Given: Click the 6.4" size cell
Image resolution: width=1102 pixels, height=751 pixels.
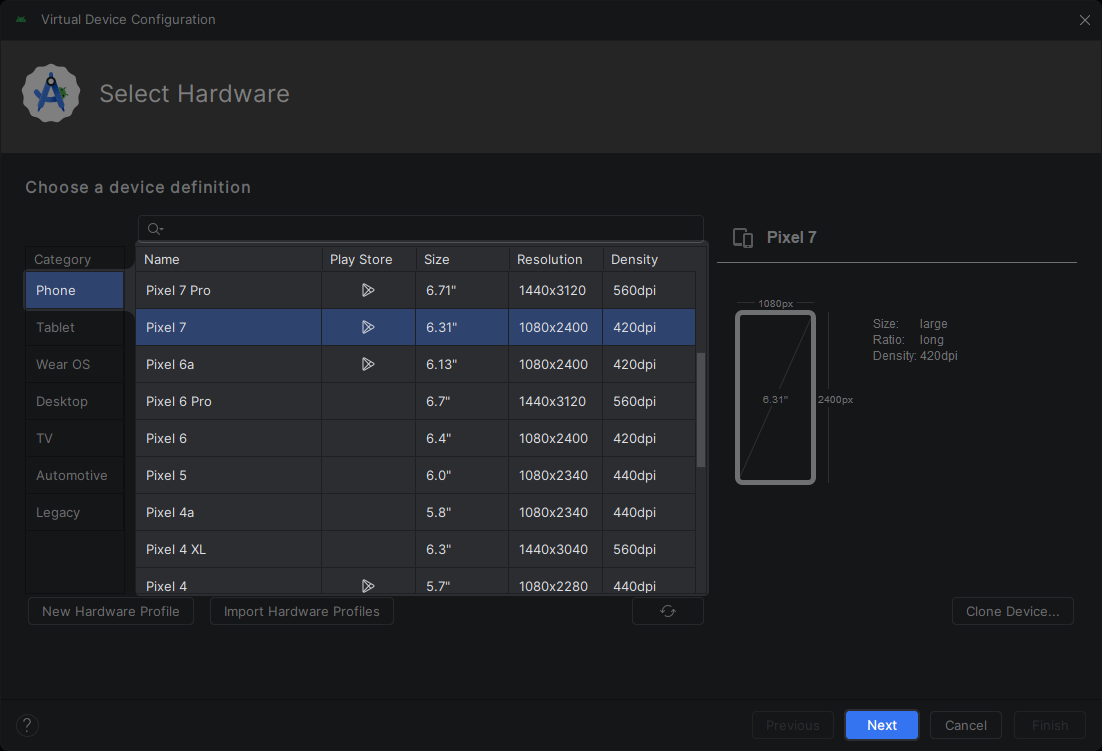Looking at the screenshot, I should tap(462, 438).
